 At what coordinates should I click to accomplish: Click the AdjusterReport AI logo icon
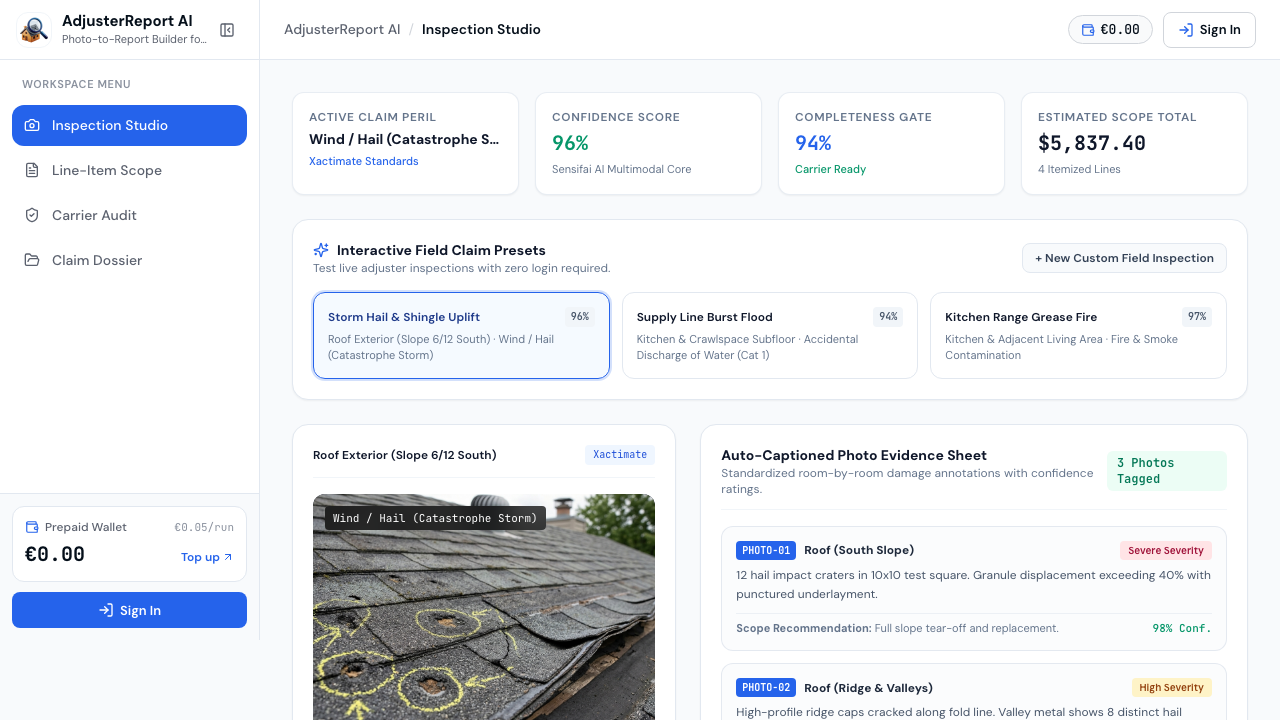[35, 30]
